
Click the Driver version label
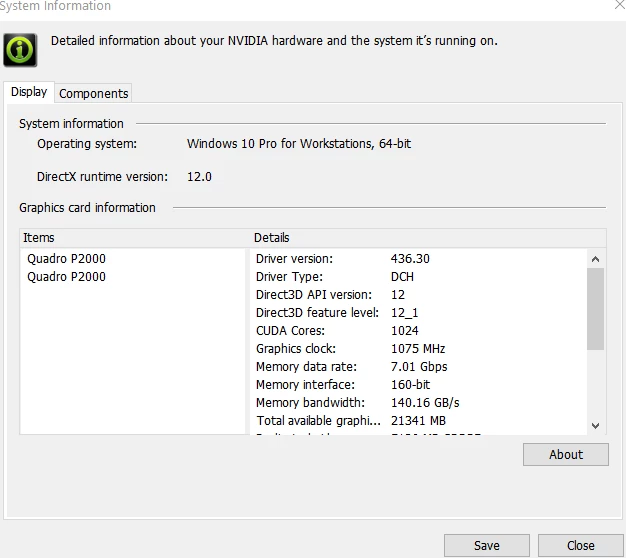tap(294, 259)
